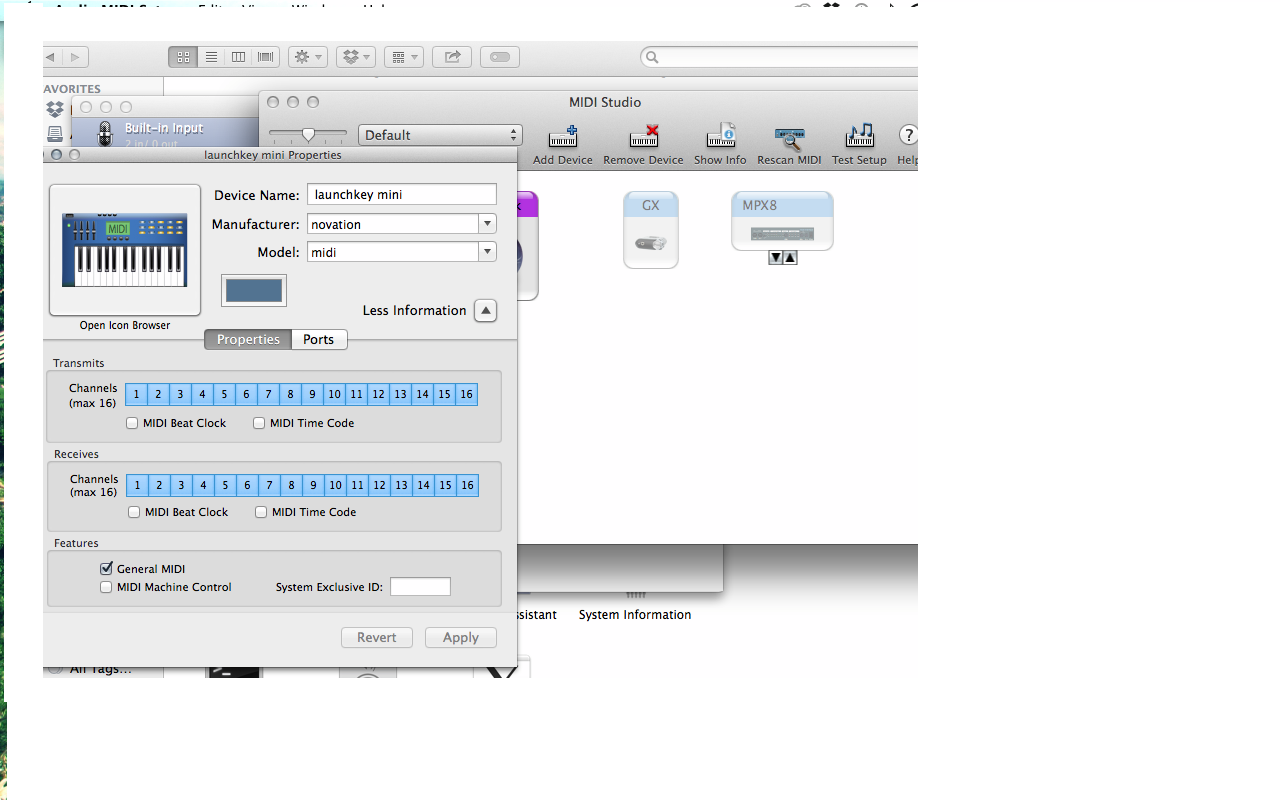Click Add Device in MIDI Studio toolbar
Viewport: 1280px width, 800px height.
[562, 145]
